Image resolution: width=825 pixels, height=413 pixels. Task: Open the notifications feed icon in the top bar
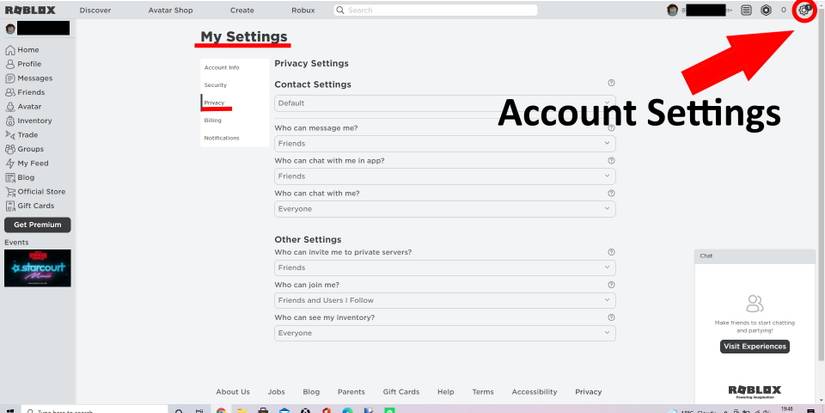coord(746,10)
